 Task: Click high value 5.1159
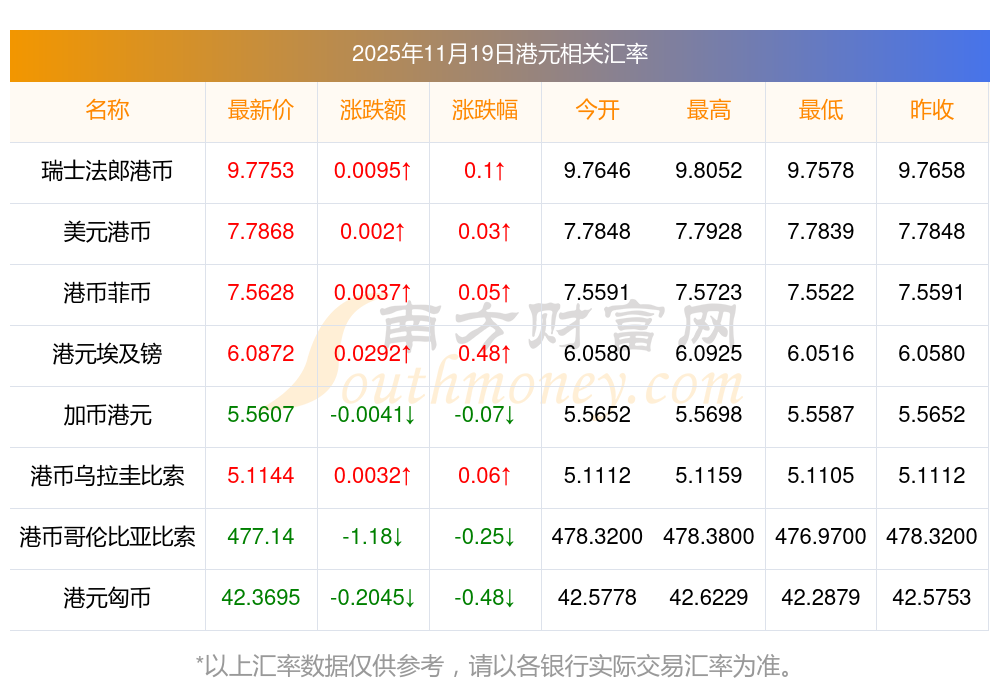(x=709, y=475)
